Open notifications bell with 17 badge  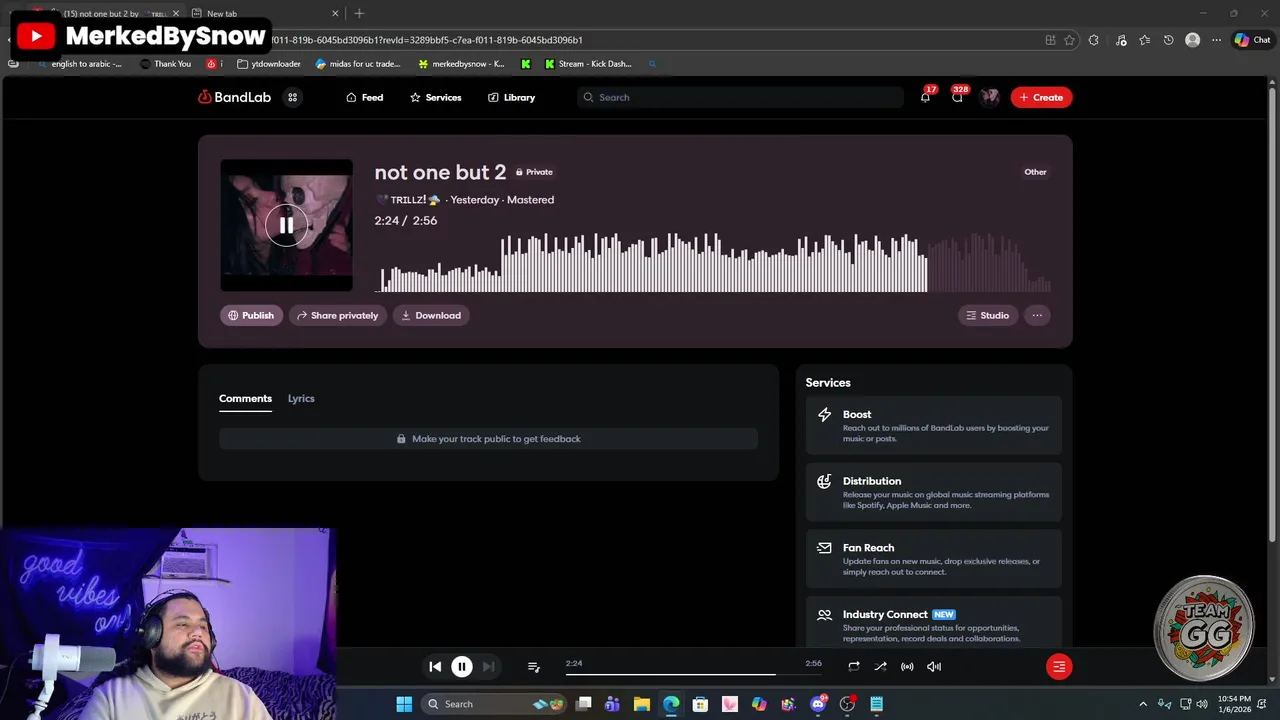(x=926, y=97)
